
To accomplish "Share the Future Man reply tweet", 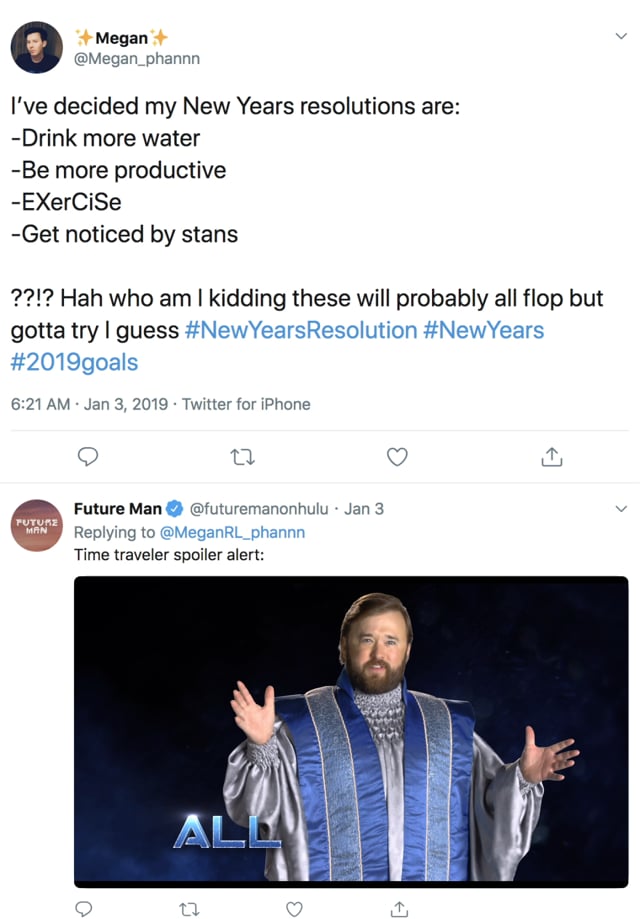I will click(398, 908).
